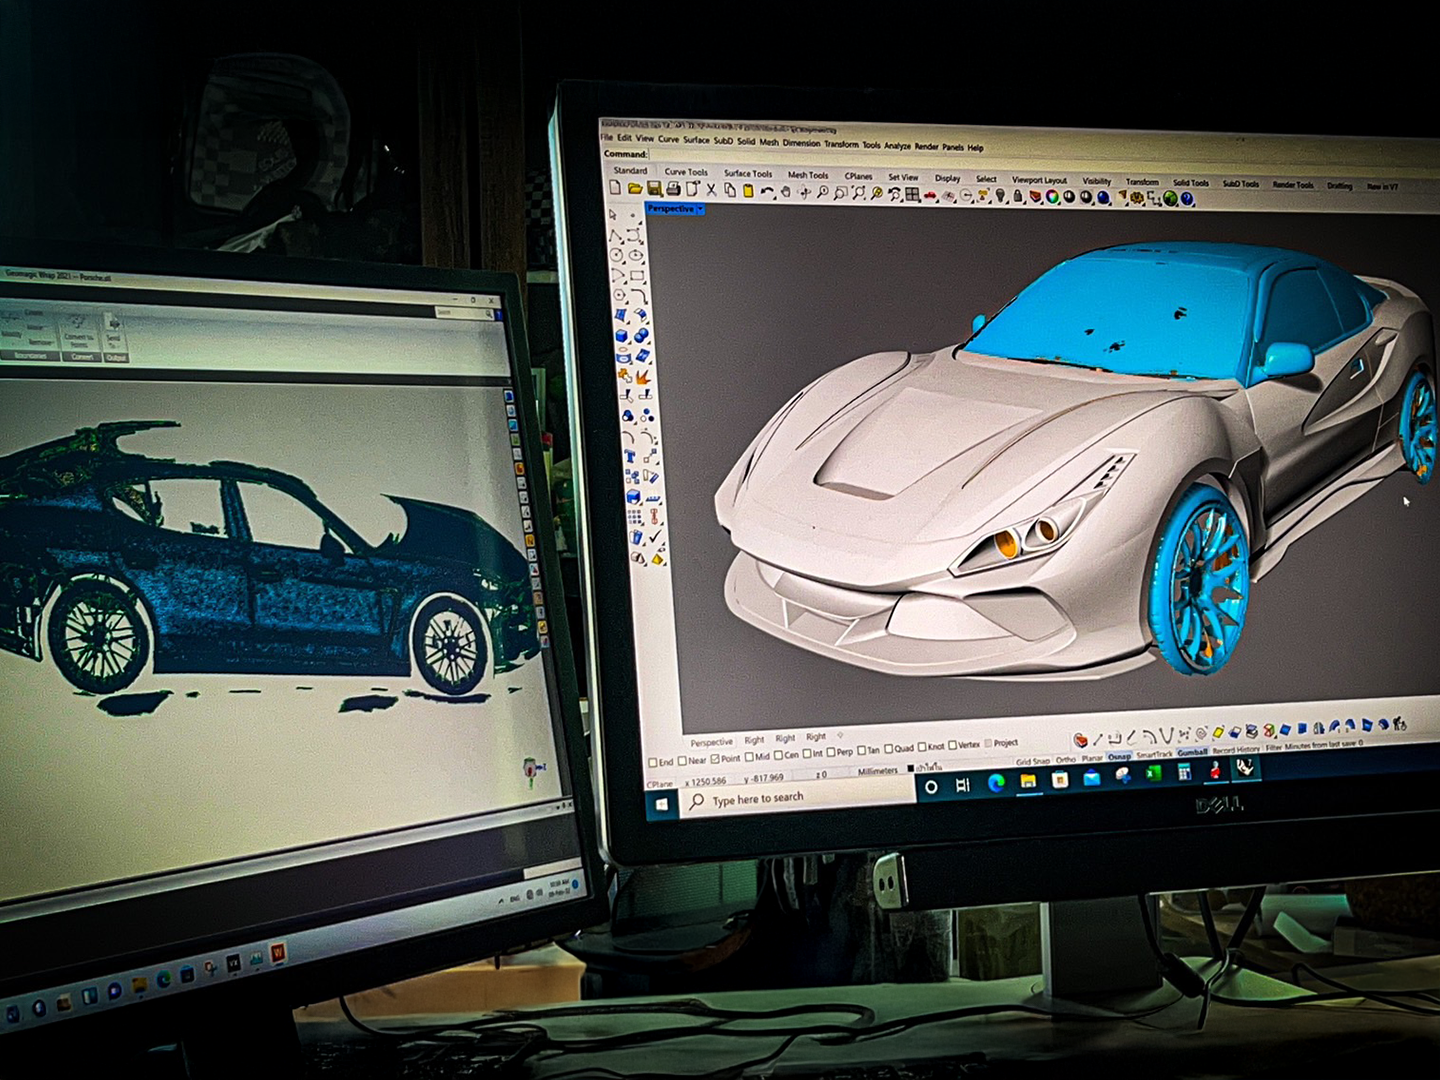Click the Cut scissors icon
Image resolution: width=1440 pixels, height=1080 pixels.
(x=711, y=190)
